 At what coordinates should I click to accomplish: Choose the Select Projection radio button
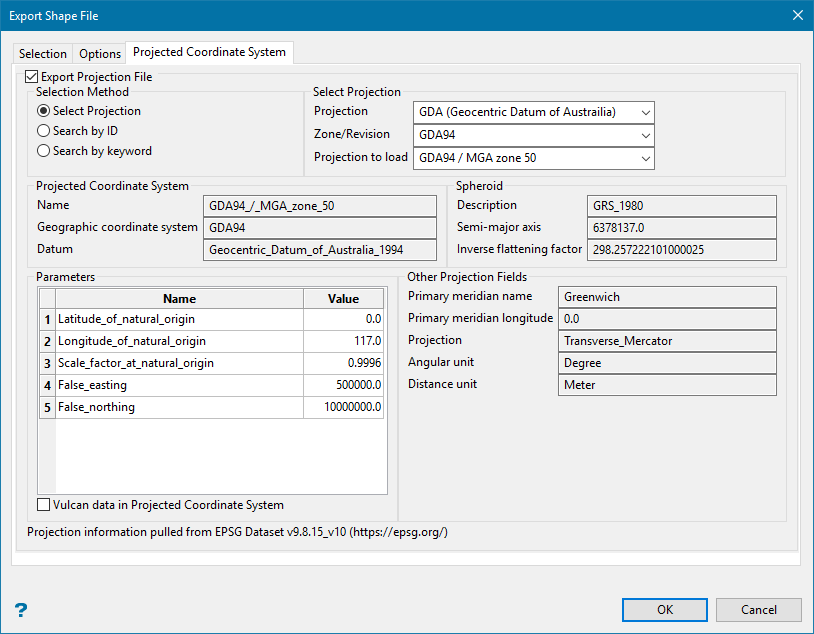pos(43,111)
